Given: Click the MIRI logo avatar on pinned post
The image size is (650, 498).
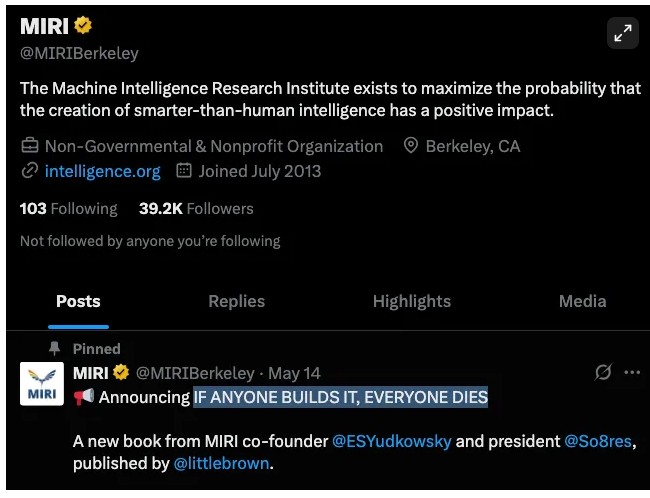Looking at the screenshot, I should (42, 383).
